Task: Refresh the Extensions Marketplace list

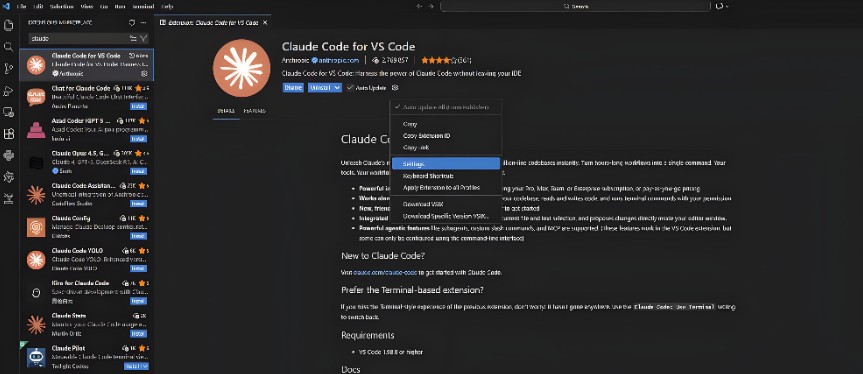Action: pos(132,23)
